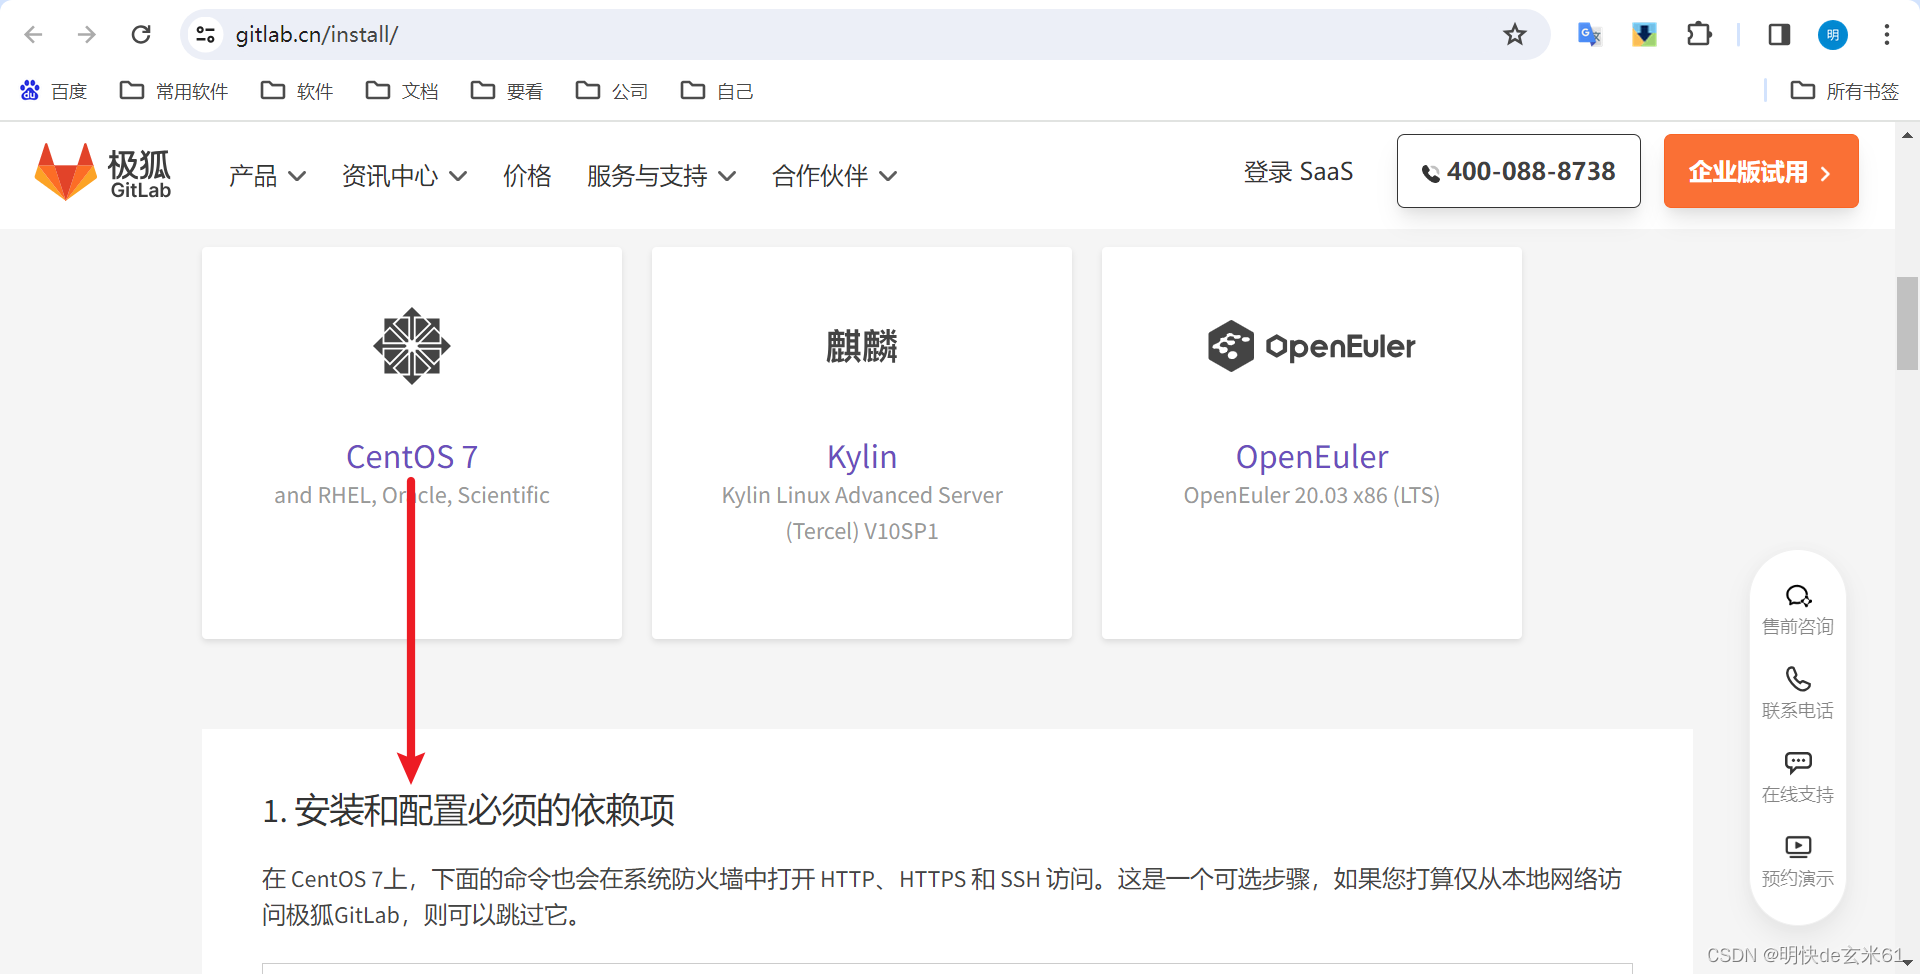Open the 在线支持 support icon
This screenshot has height=974, width=1920.
click(1797, 762)
